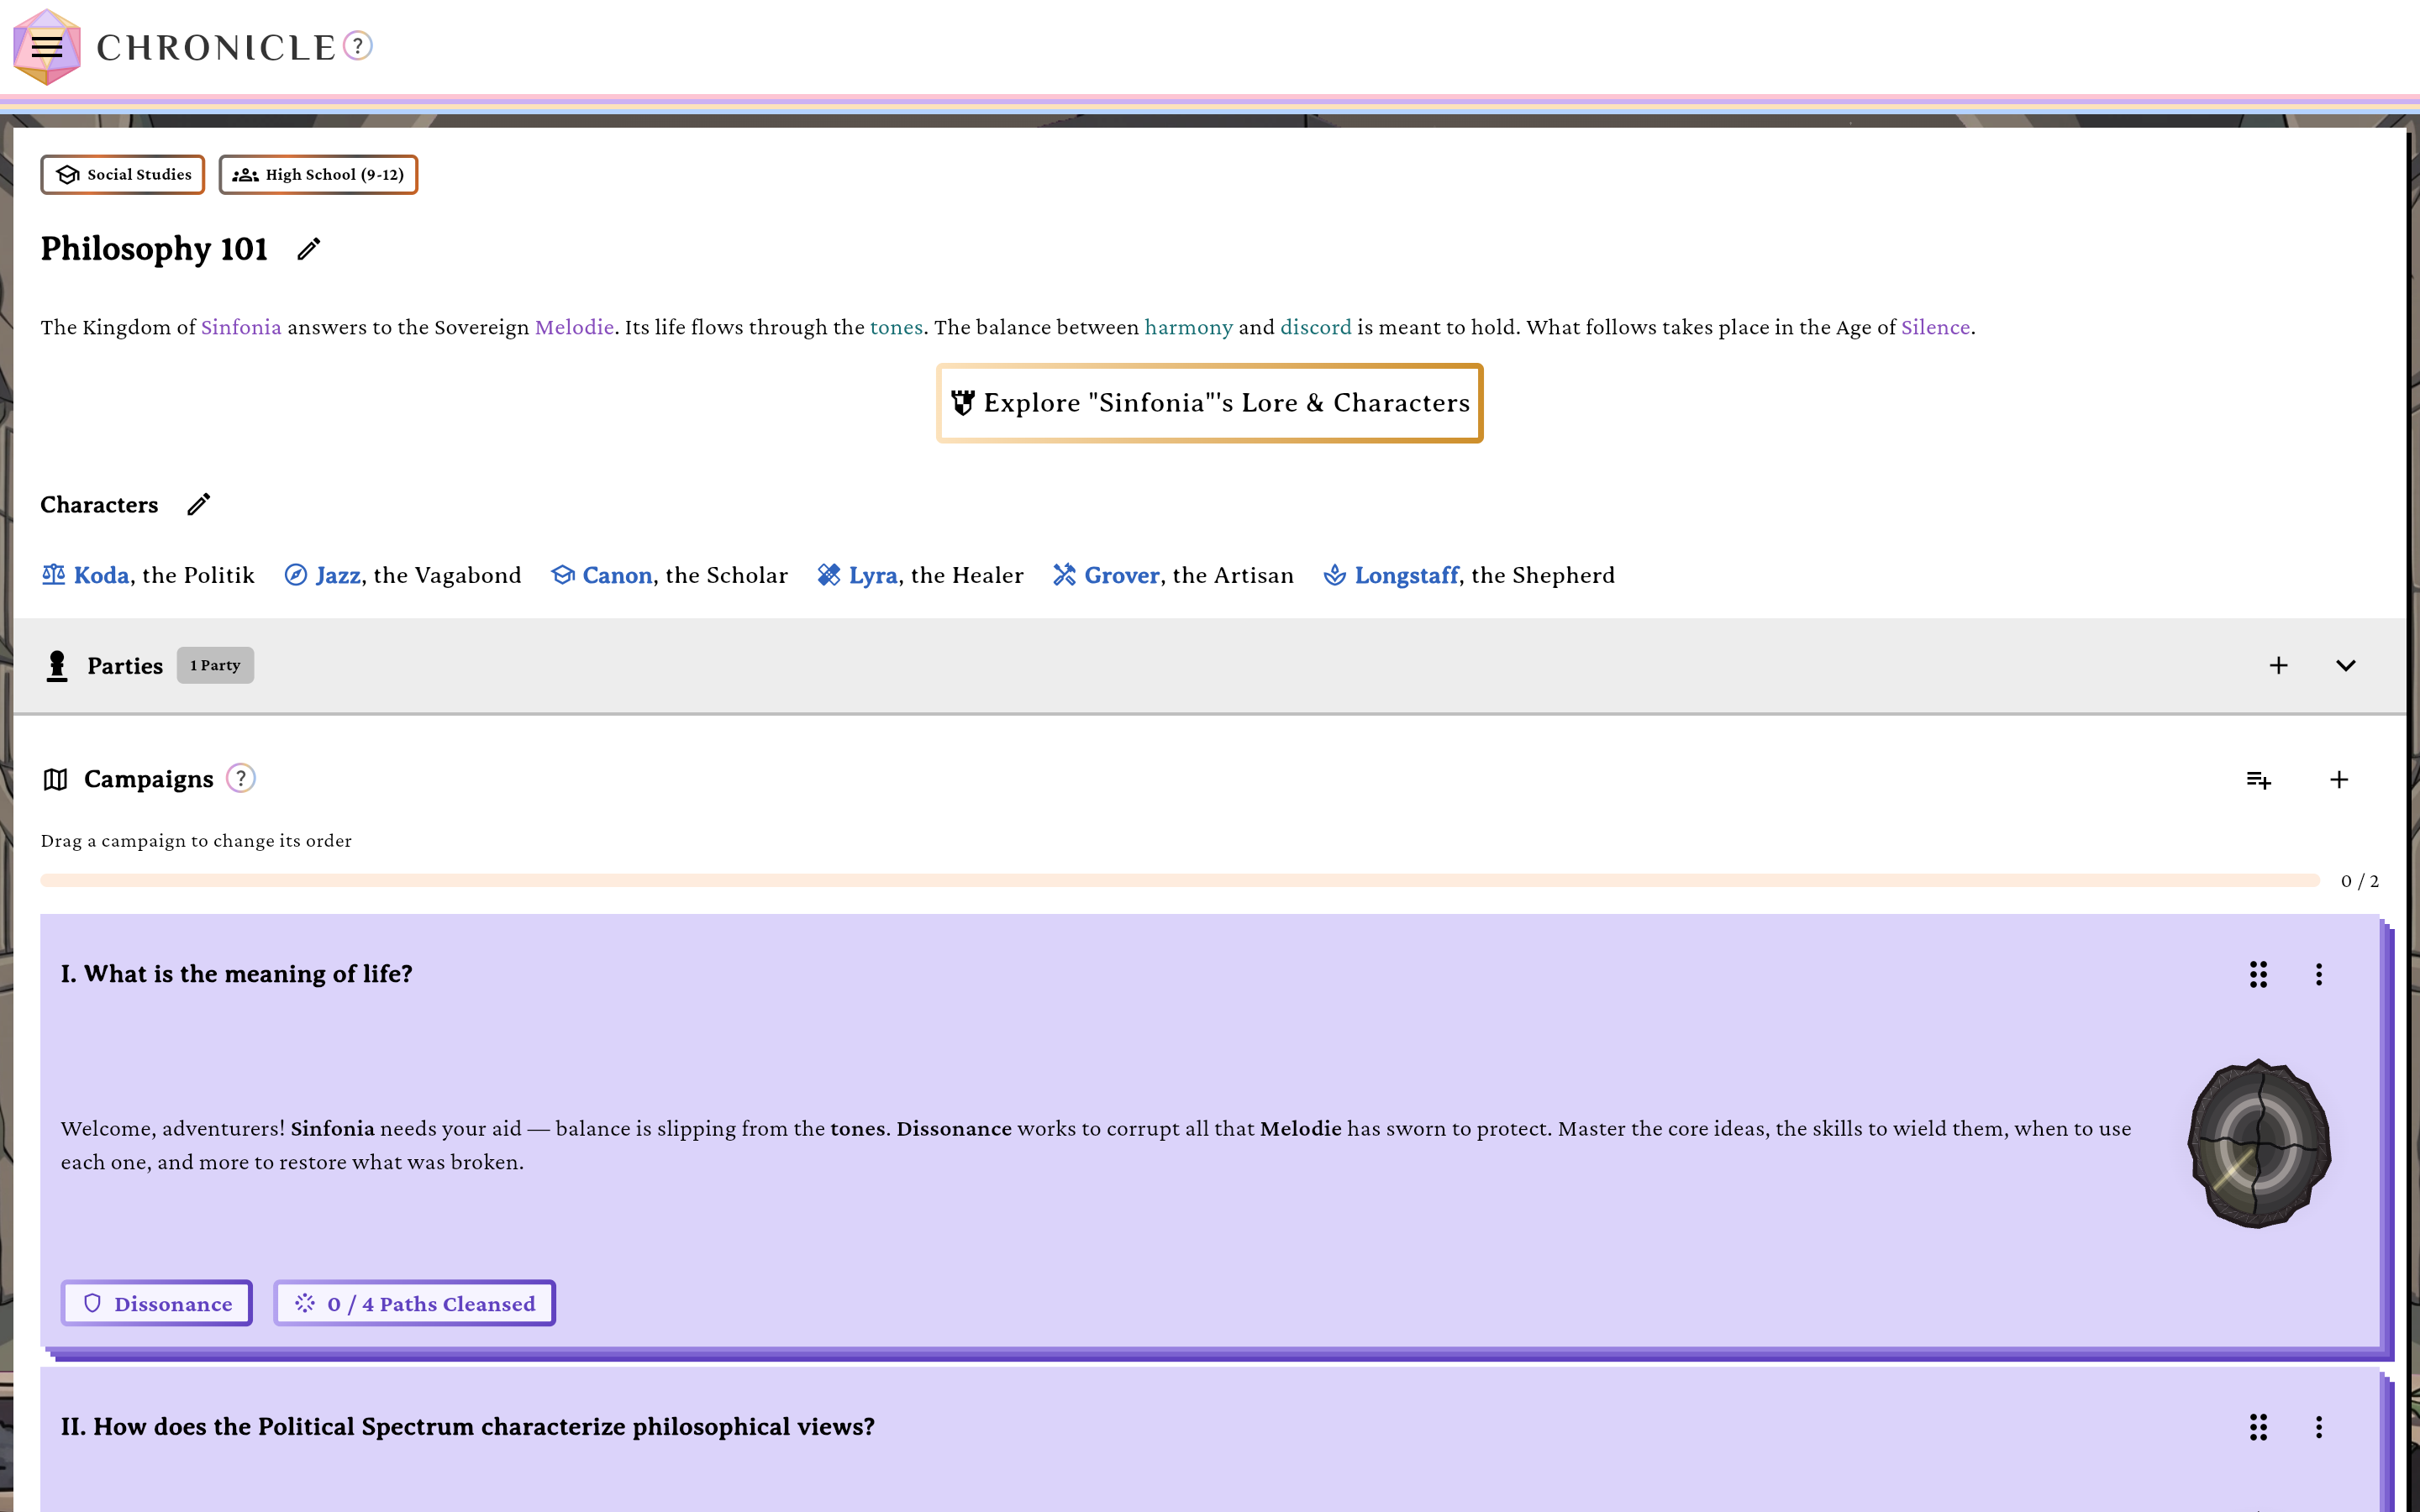2420x1512 pixels.
Task: Open the more options menu of campaign II
Action: 2318,1427
